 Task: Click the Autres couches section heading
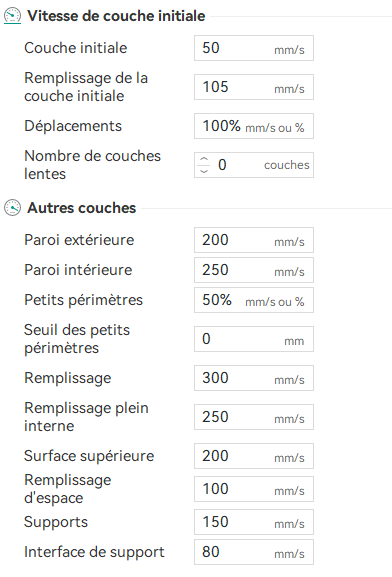81,208
